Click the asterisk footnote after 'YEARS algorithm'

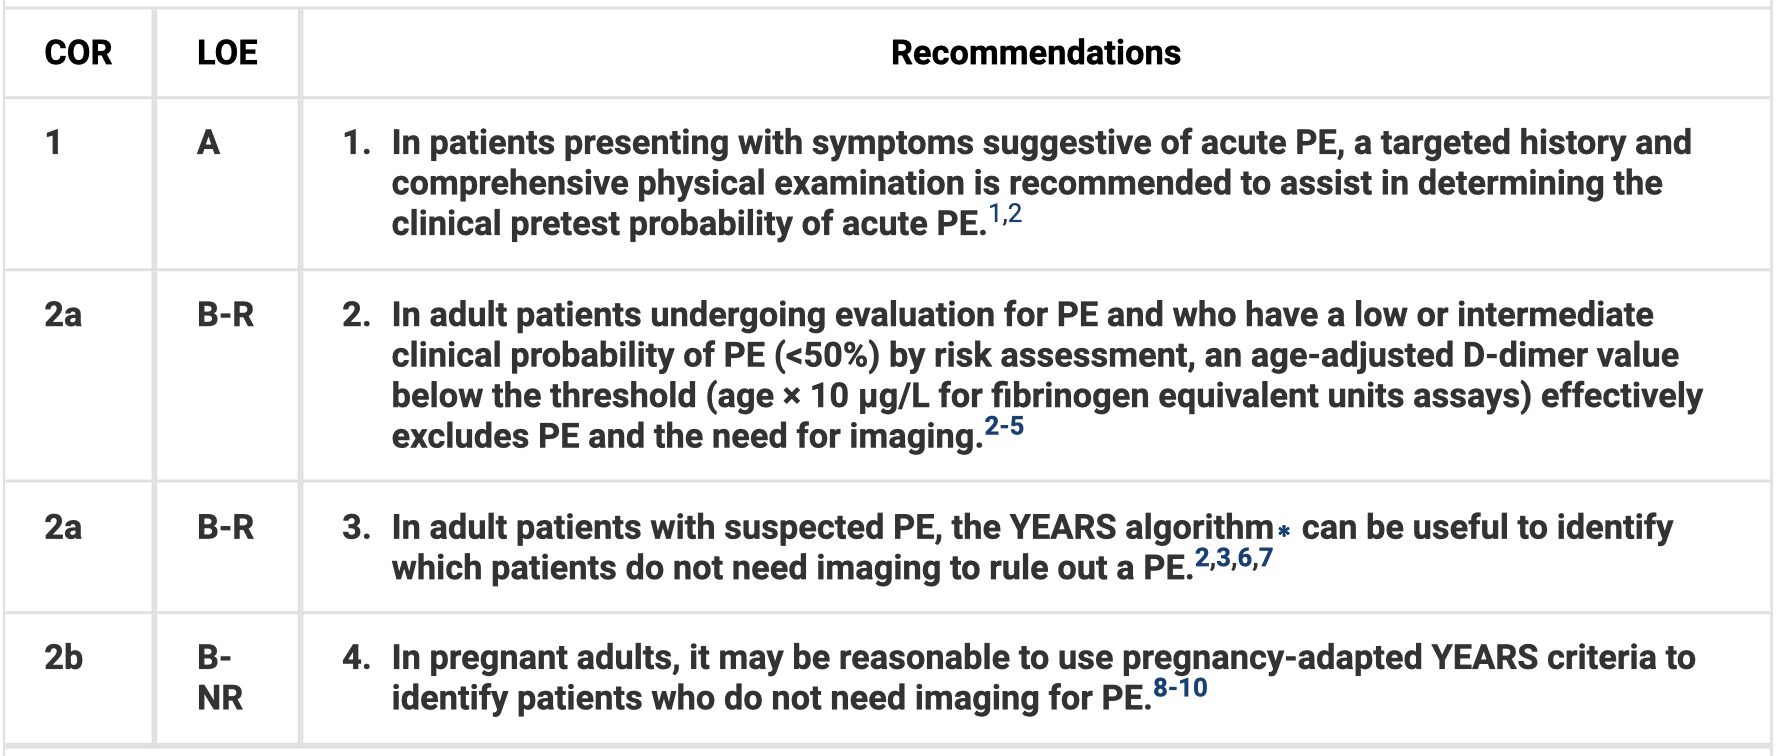pyautogui.click(x=1284, y=531)
